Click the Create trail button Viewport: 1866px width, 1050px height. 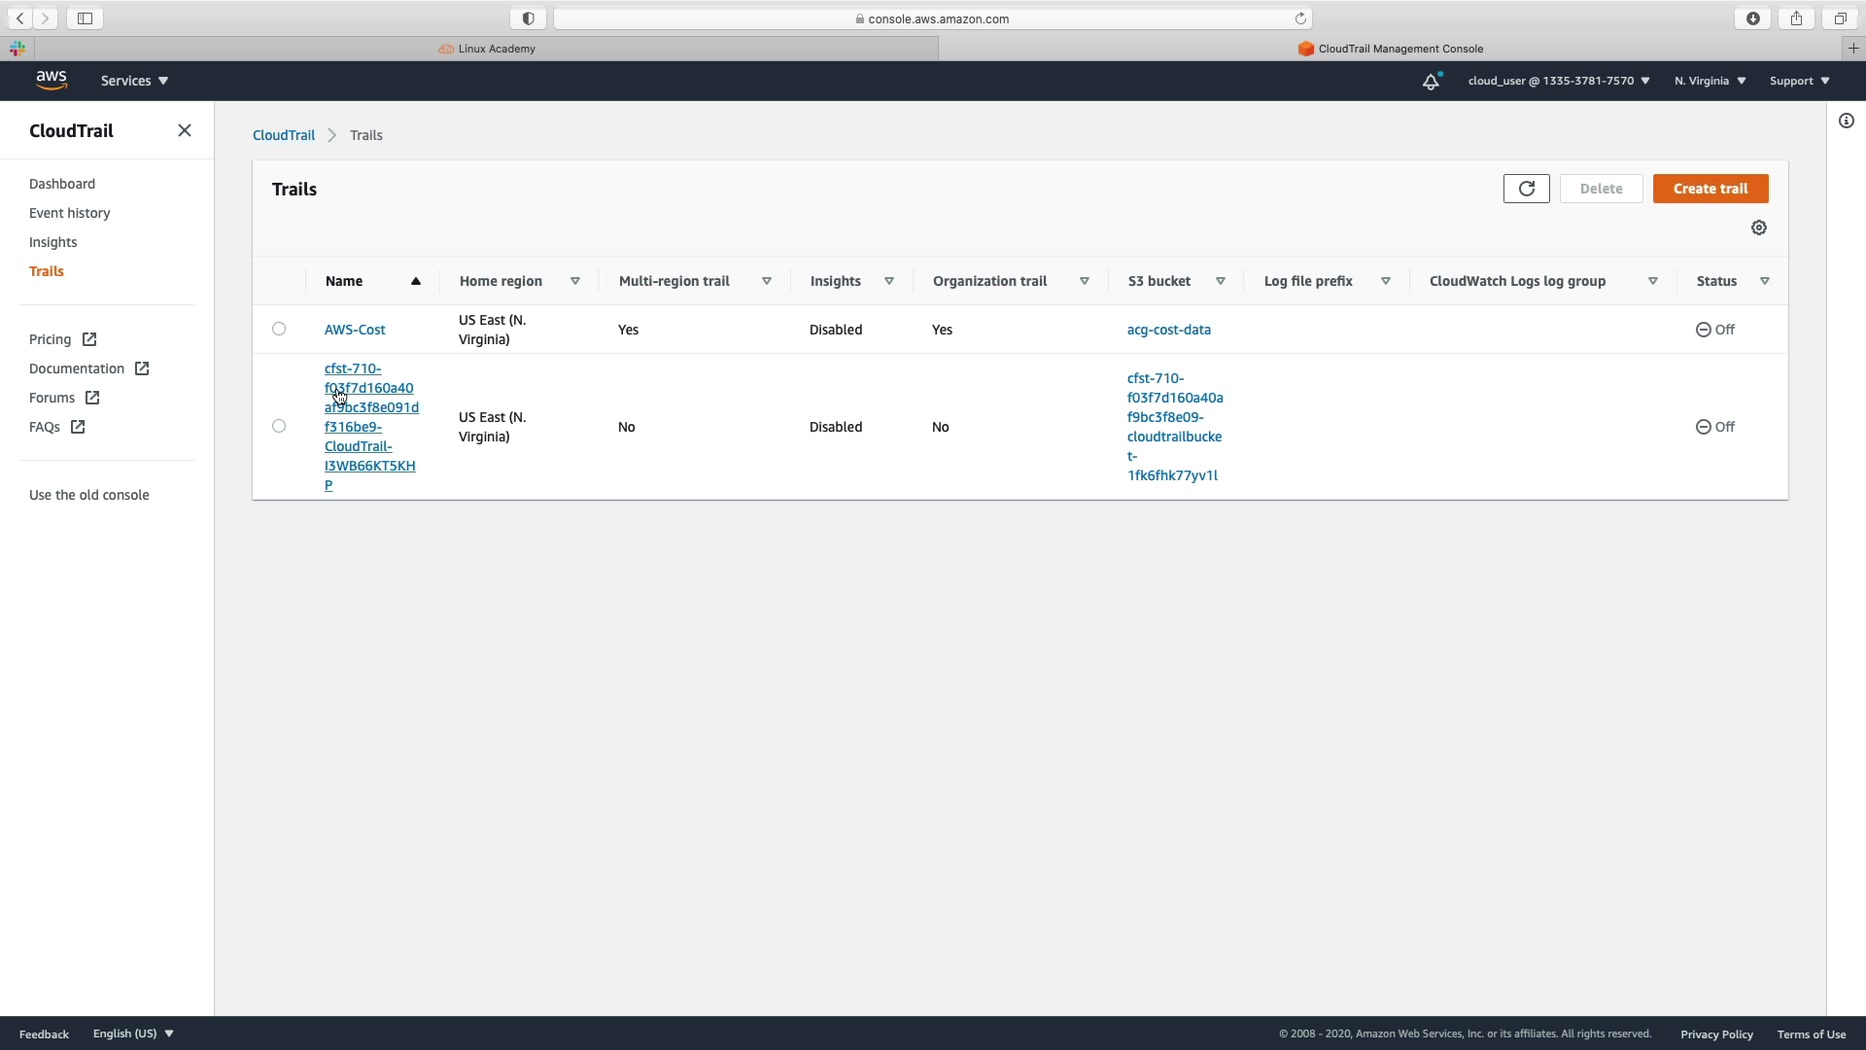[1710, 188]
